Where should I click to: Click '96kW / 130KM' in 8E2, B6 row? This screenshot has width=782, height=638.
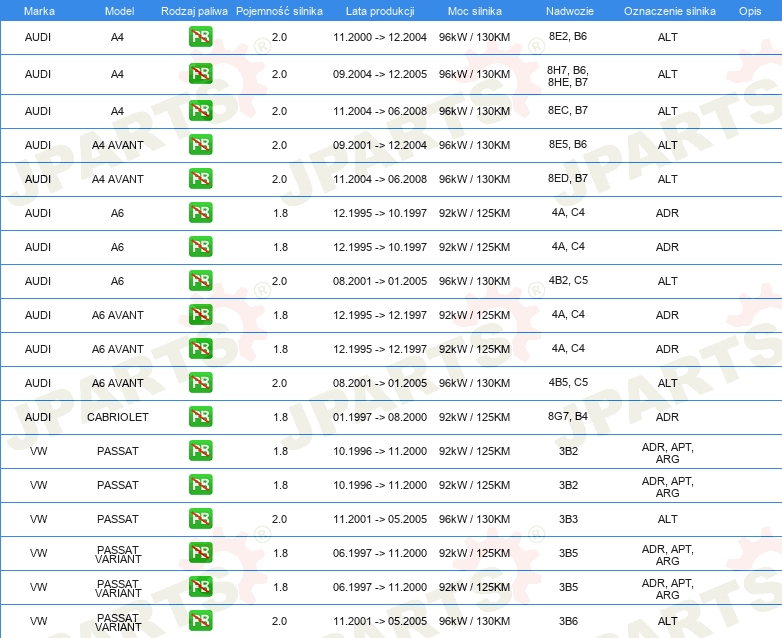[x=474, y=37]
